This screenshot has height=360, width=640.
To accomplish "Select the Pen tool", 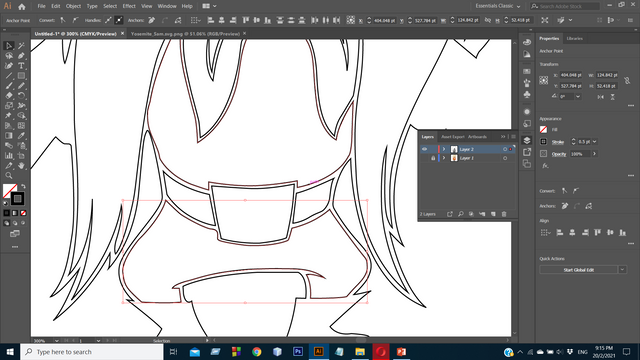I will point(21,56).
